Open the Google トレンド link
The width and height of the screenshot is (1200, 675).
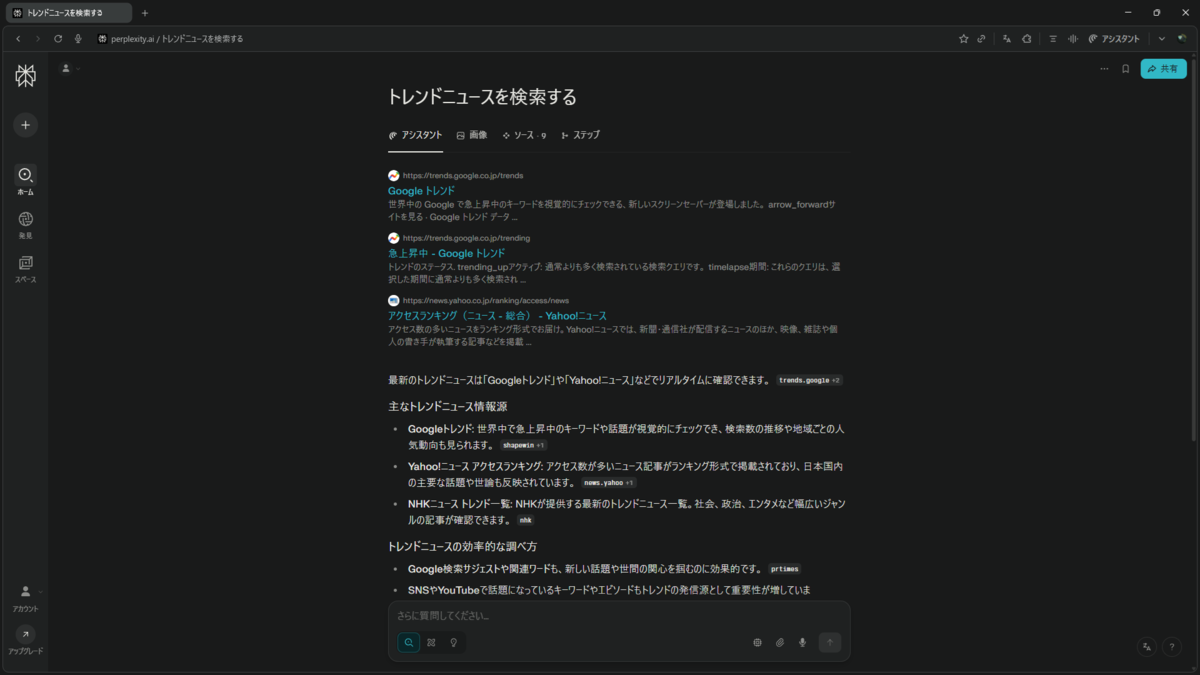pyautogui.click(x=420, y=190)
